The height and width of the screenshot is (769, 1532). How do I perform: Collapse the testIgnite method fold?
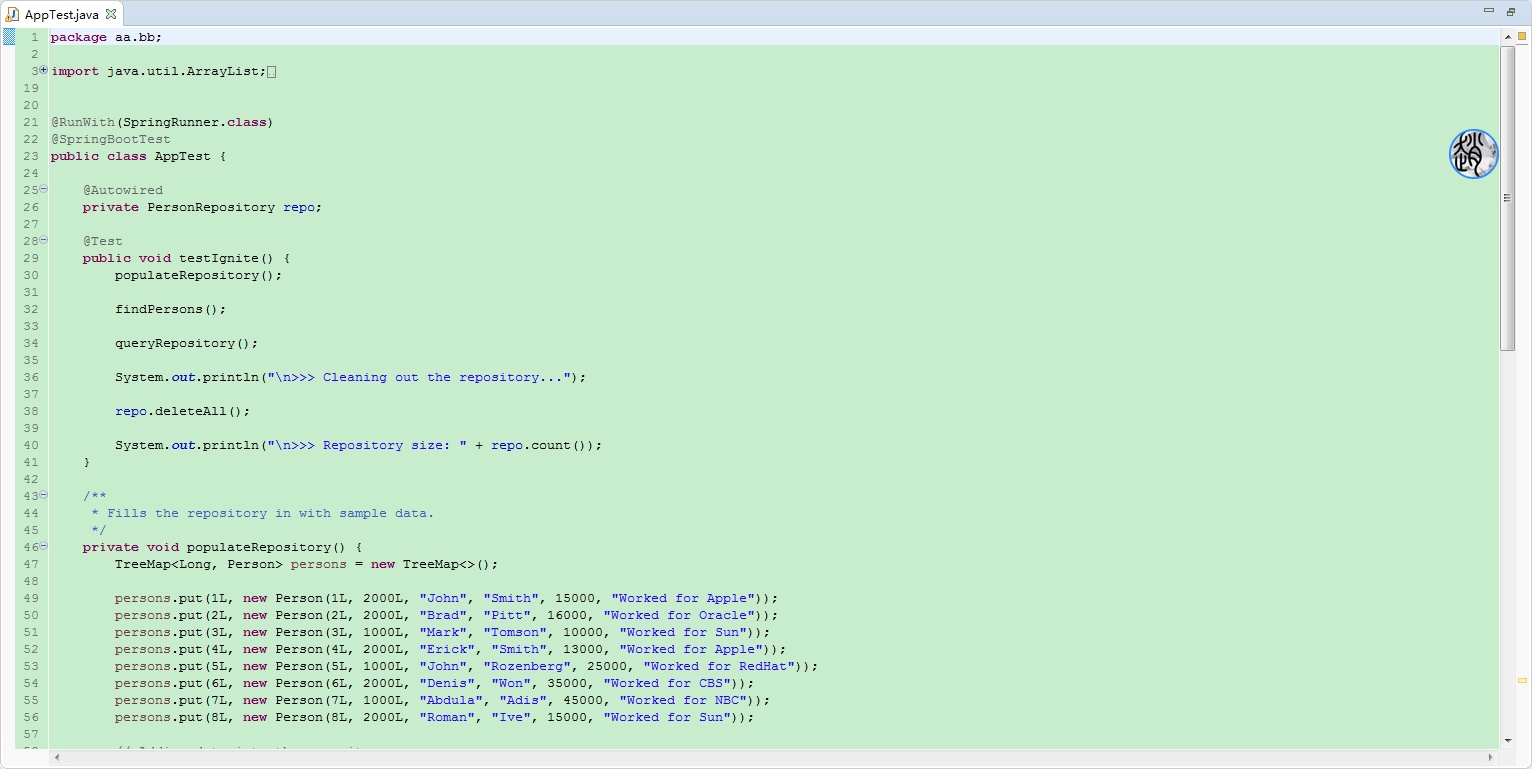tap(42, 240)
